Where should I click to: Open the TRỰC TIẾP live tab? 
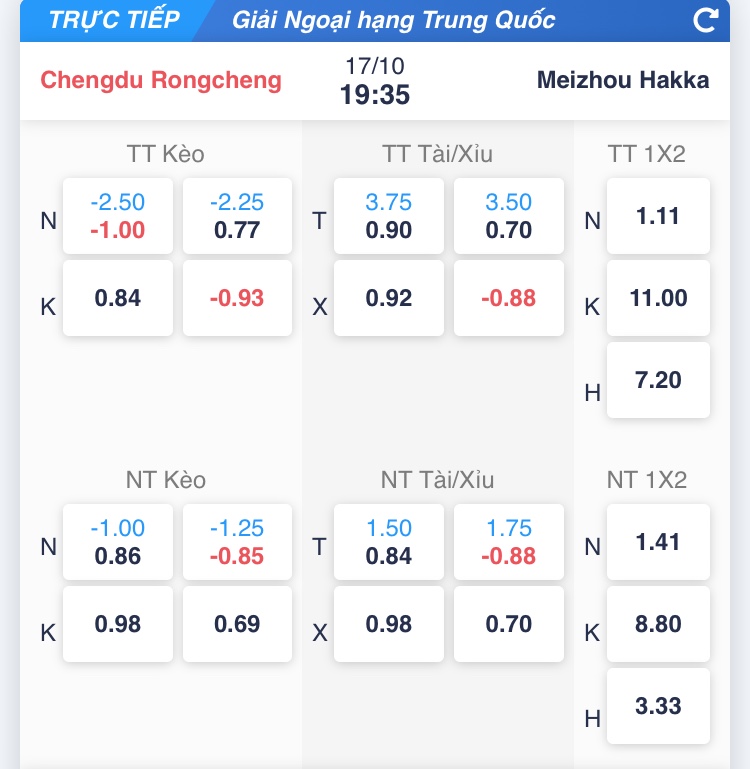tap(114, 20)
